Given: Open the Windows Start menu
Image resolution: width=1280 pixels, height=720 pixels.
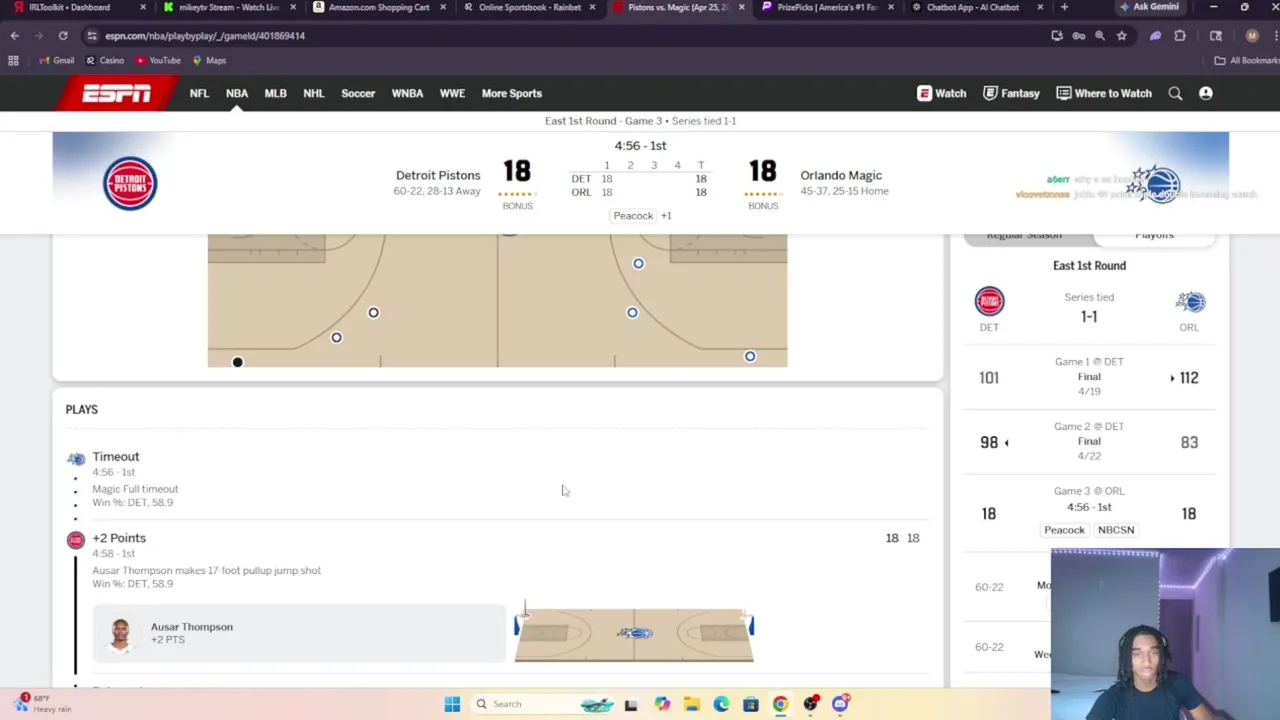Looking at the screenshot, I should pyautogui.click(x=452, y=704).
